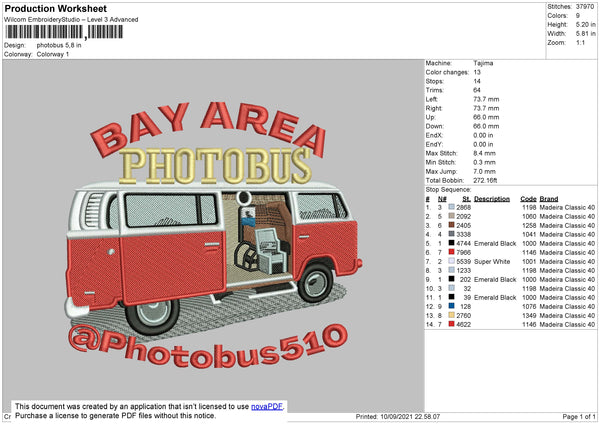Click the gold swatch for stitch 2760
This screenshot has height=424, width=600.
coord(452,315)
